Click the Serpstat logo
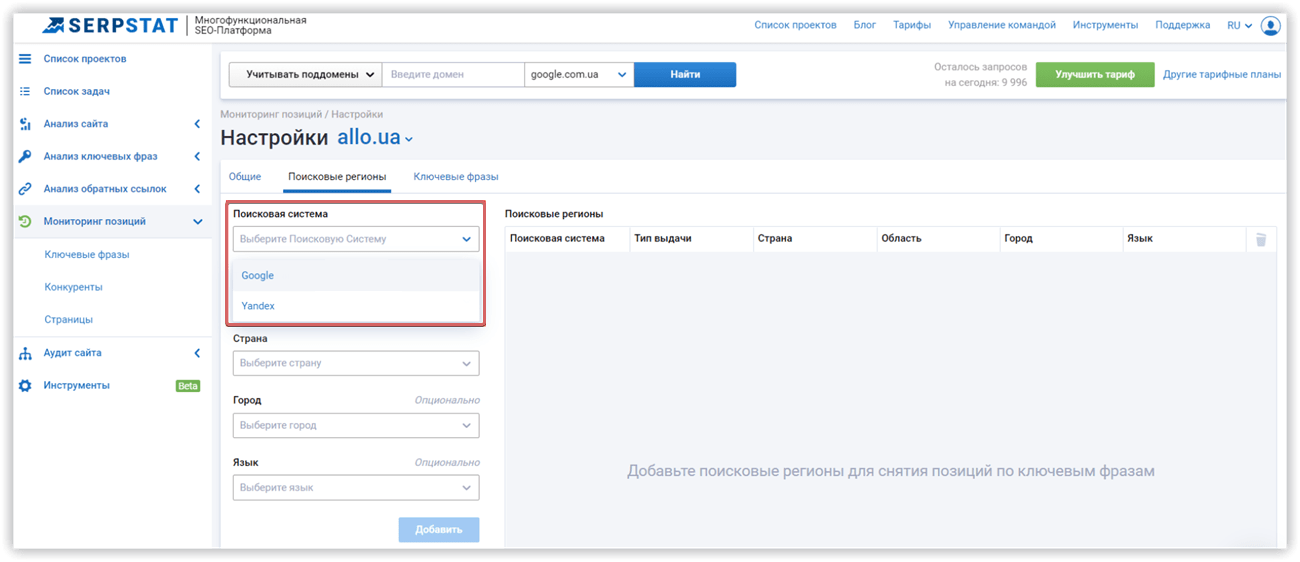1300x562 pixels. tap(110, 25)
